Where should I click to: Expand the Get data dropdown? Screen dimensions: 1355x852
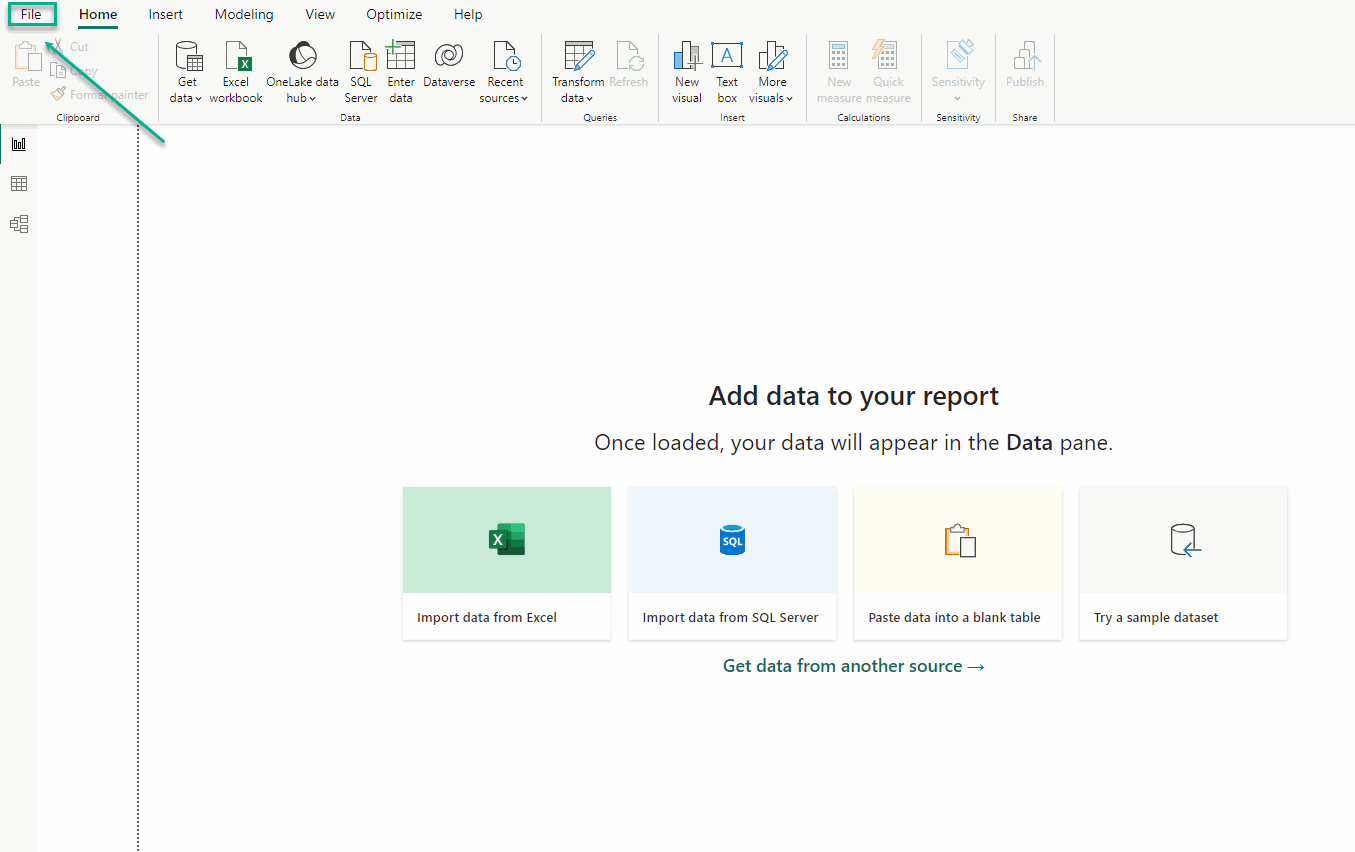point(186,98)
